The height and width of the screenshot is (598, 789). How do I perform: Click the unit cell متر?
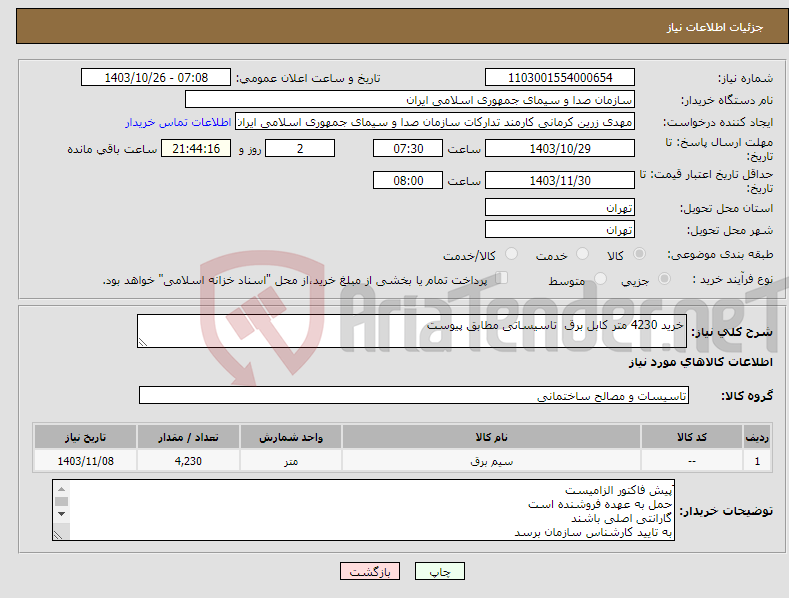291,461
